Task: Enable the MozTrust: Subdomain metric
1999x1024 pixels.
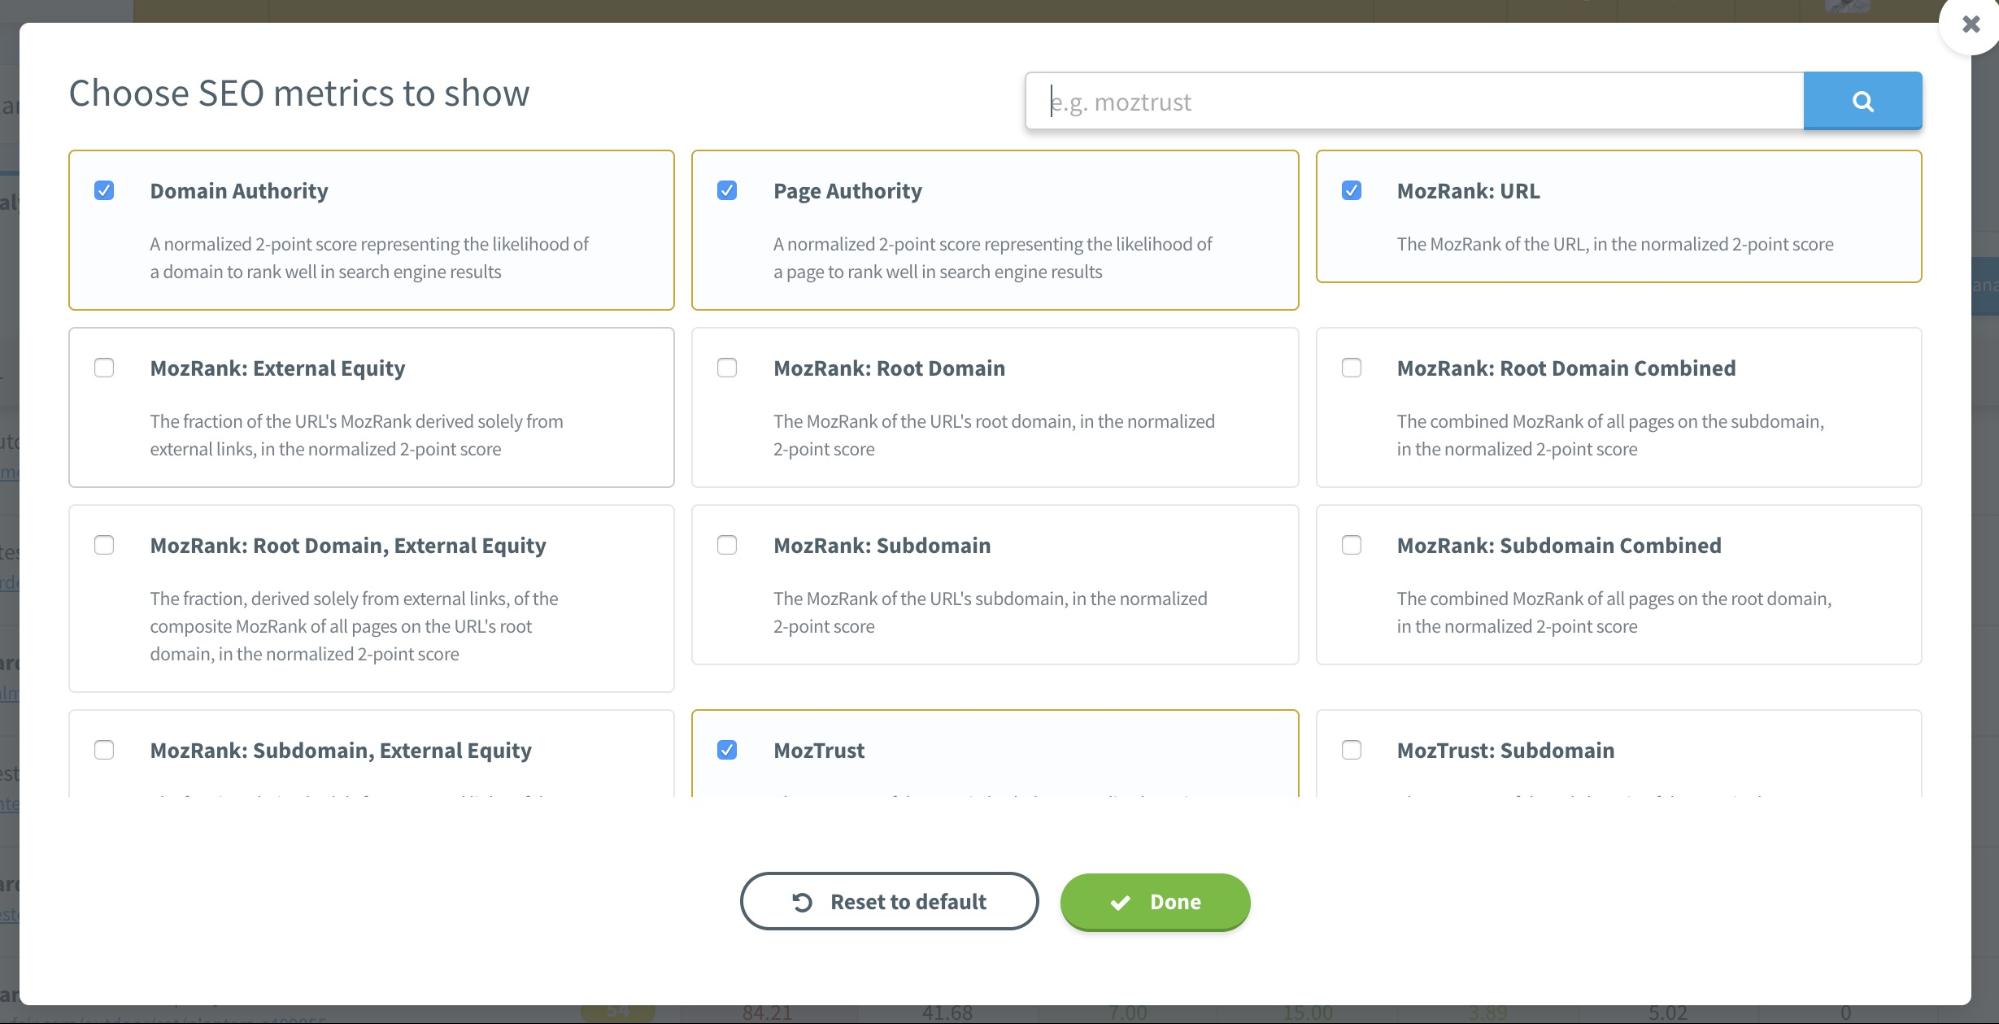Action: point(1353,750)
